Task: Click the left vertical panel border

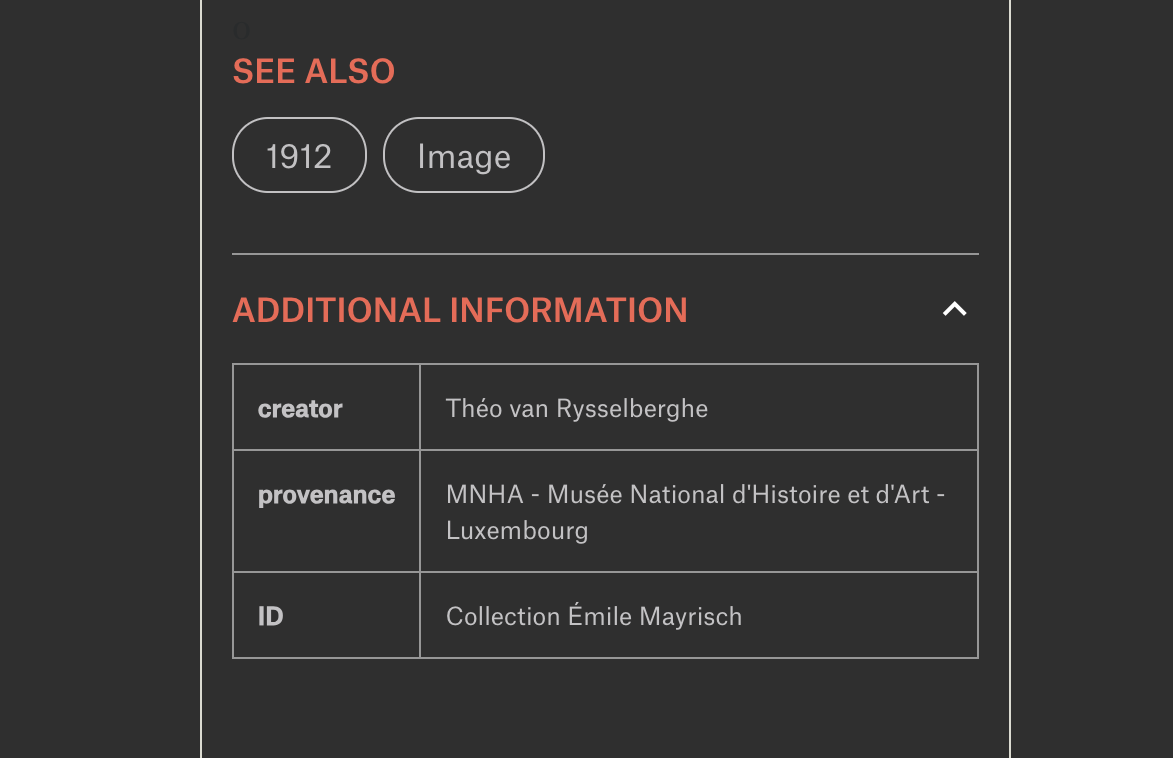Action: [201, 379]
